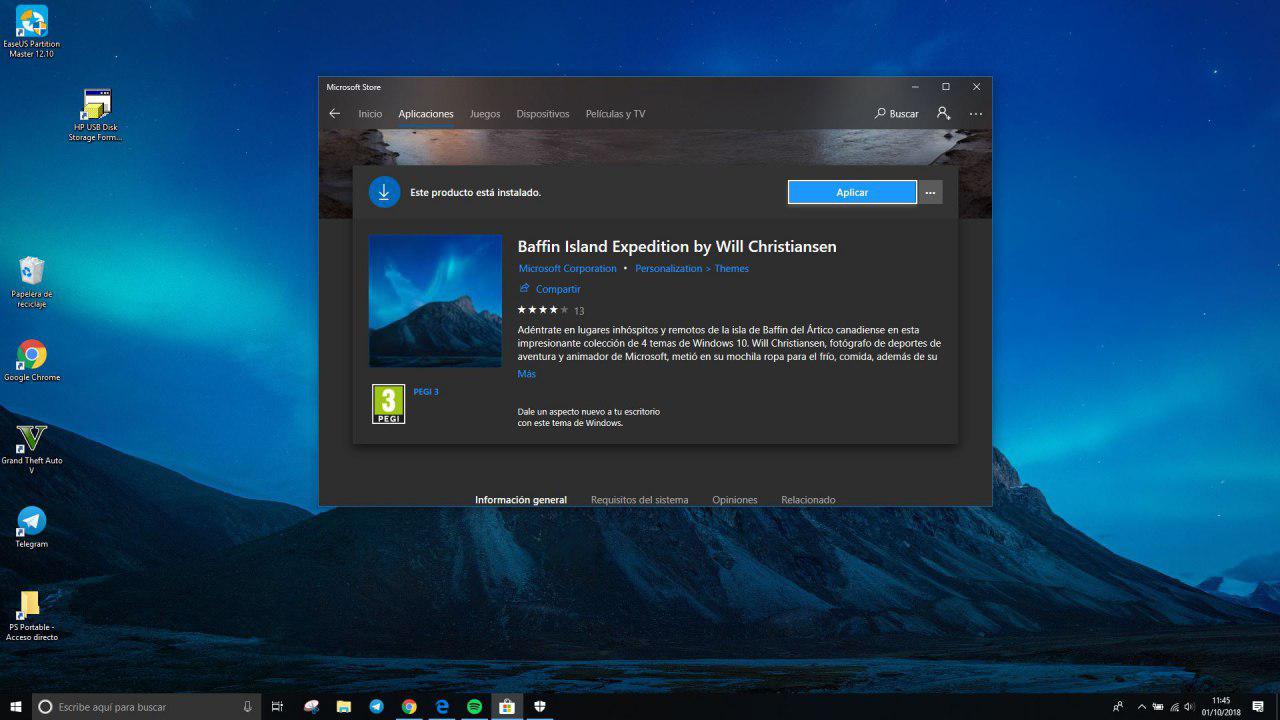The width and height of the screenshot is (1280, 720).
Task: Select the Información general section tab
Action: click(521, 500)
